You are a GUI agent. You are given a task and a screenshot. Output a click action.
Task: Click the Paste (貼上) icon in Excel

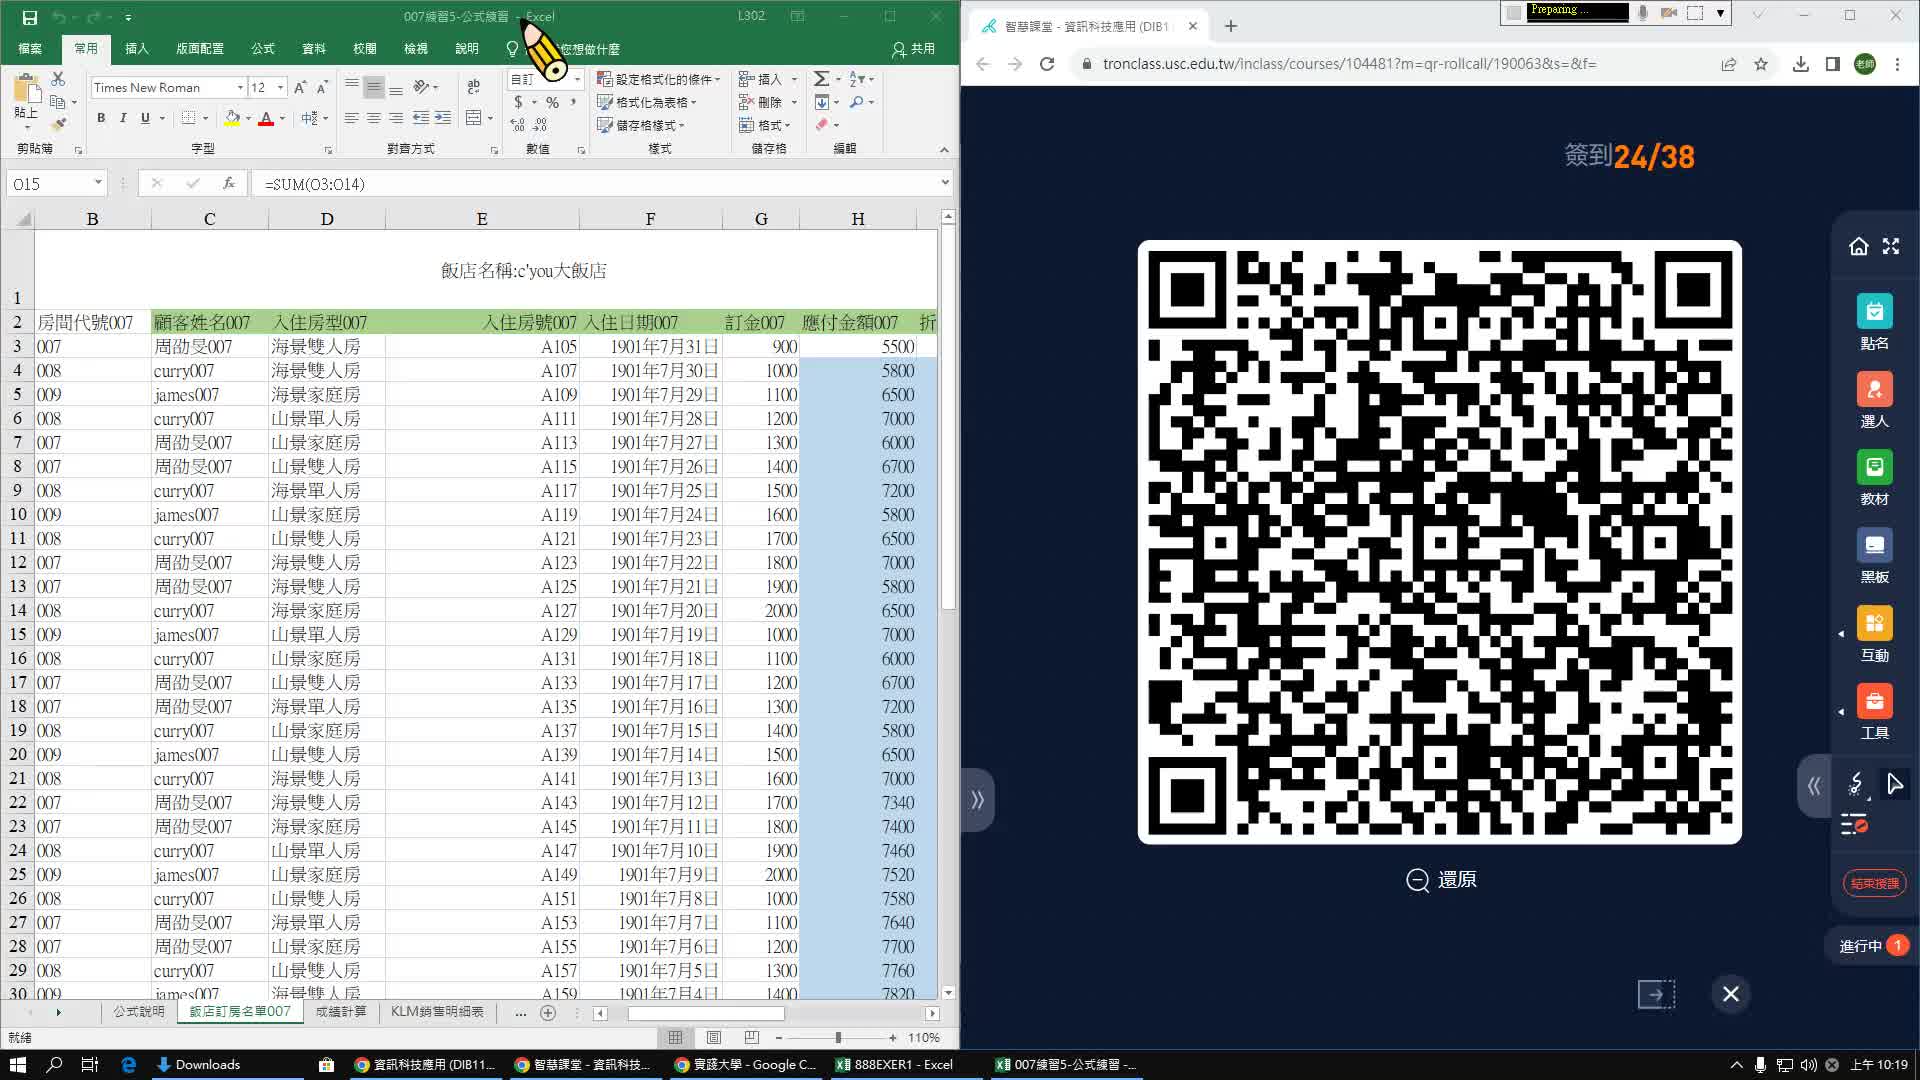pyautogui.click(x=26, y=92)
